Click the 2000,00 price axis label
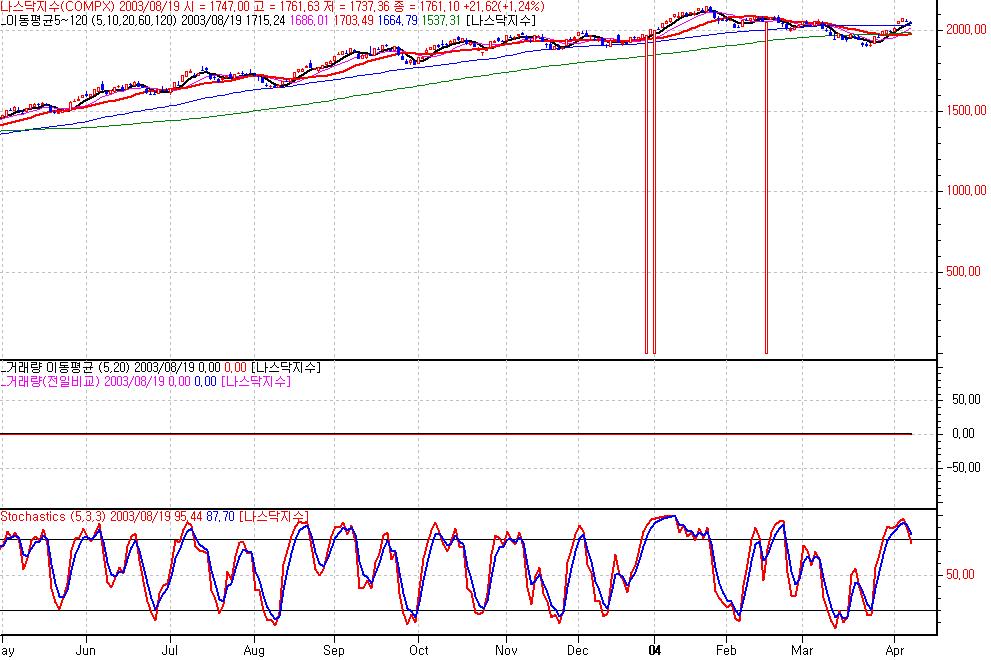 pyautogui.click(x=965, y=31)
